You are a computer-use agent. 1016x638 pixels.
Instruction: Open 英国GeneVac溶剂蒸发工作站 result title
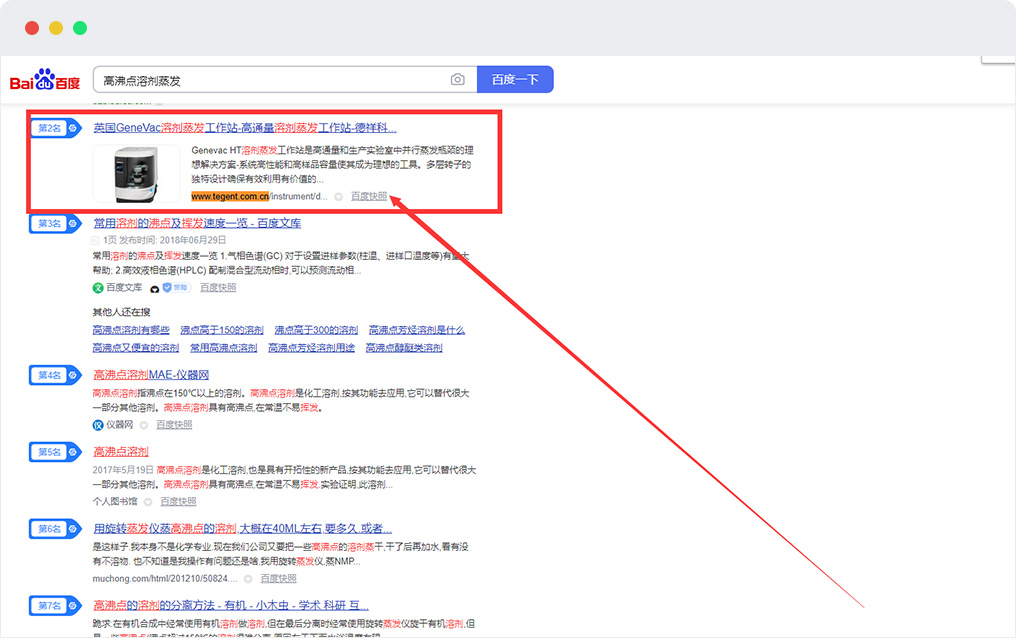pos(245,128)
